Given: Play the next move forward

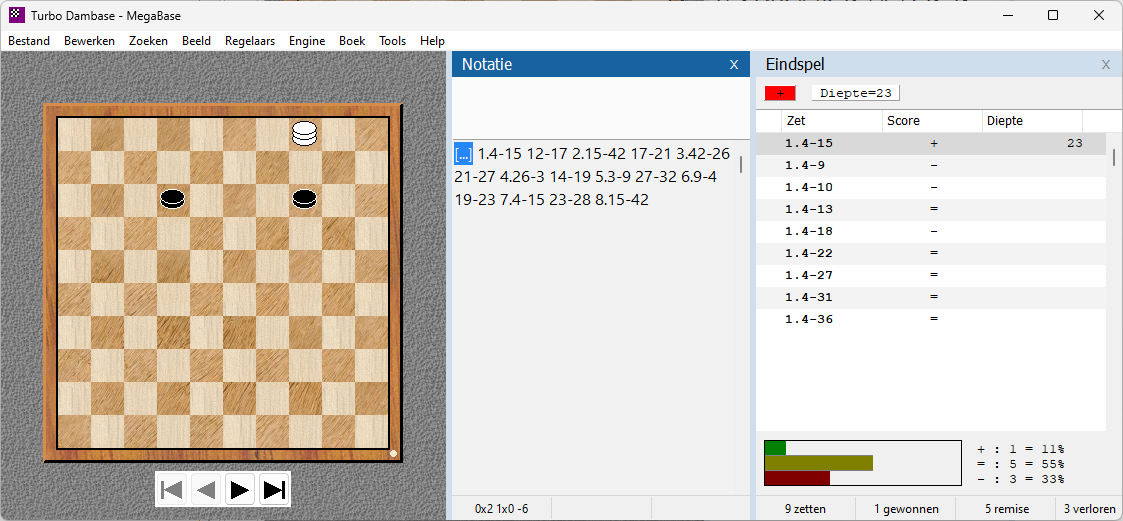Looking at the screenshot, I should (240, 489).
